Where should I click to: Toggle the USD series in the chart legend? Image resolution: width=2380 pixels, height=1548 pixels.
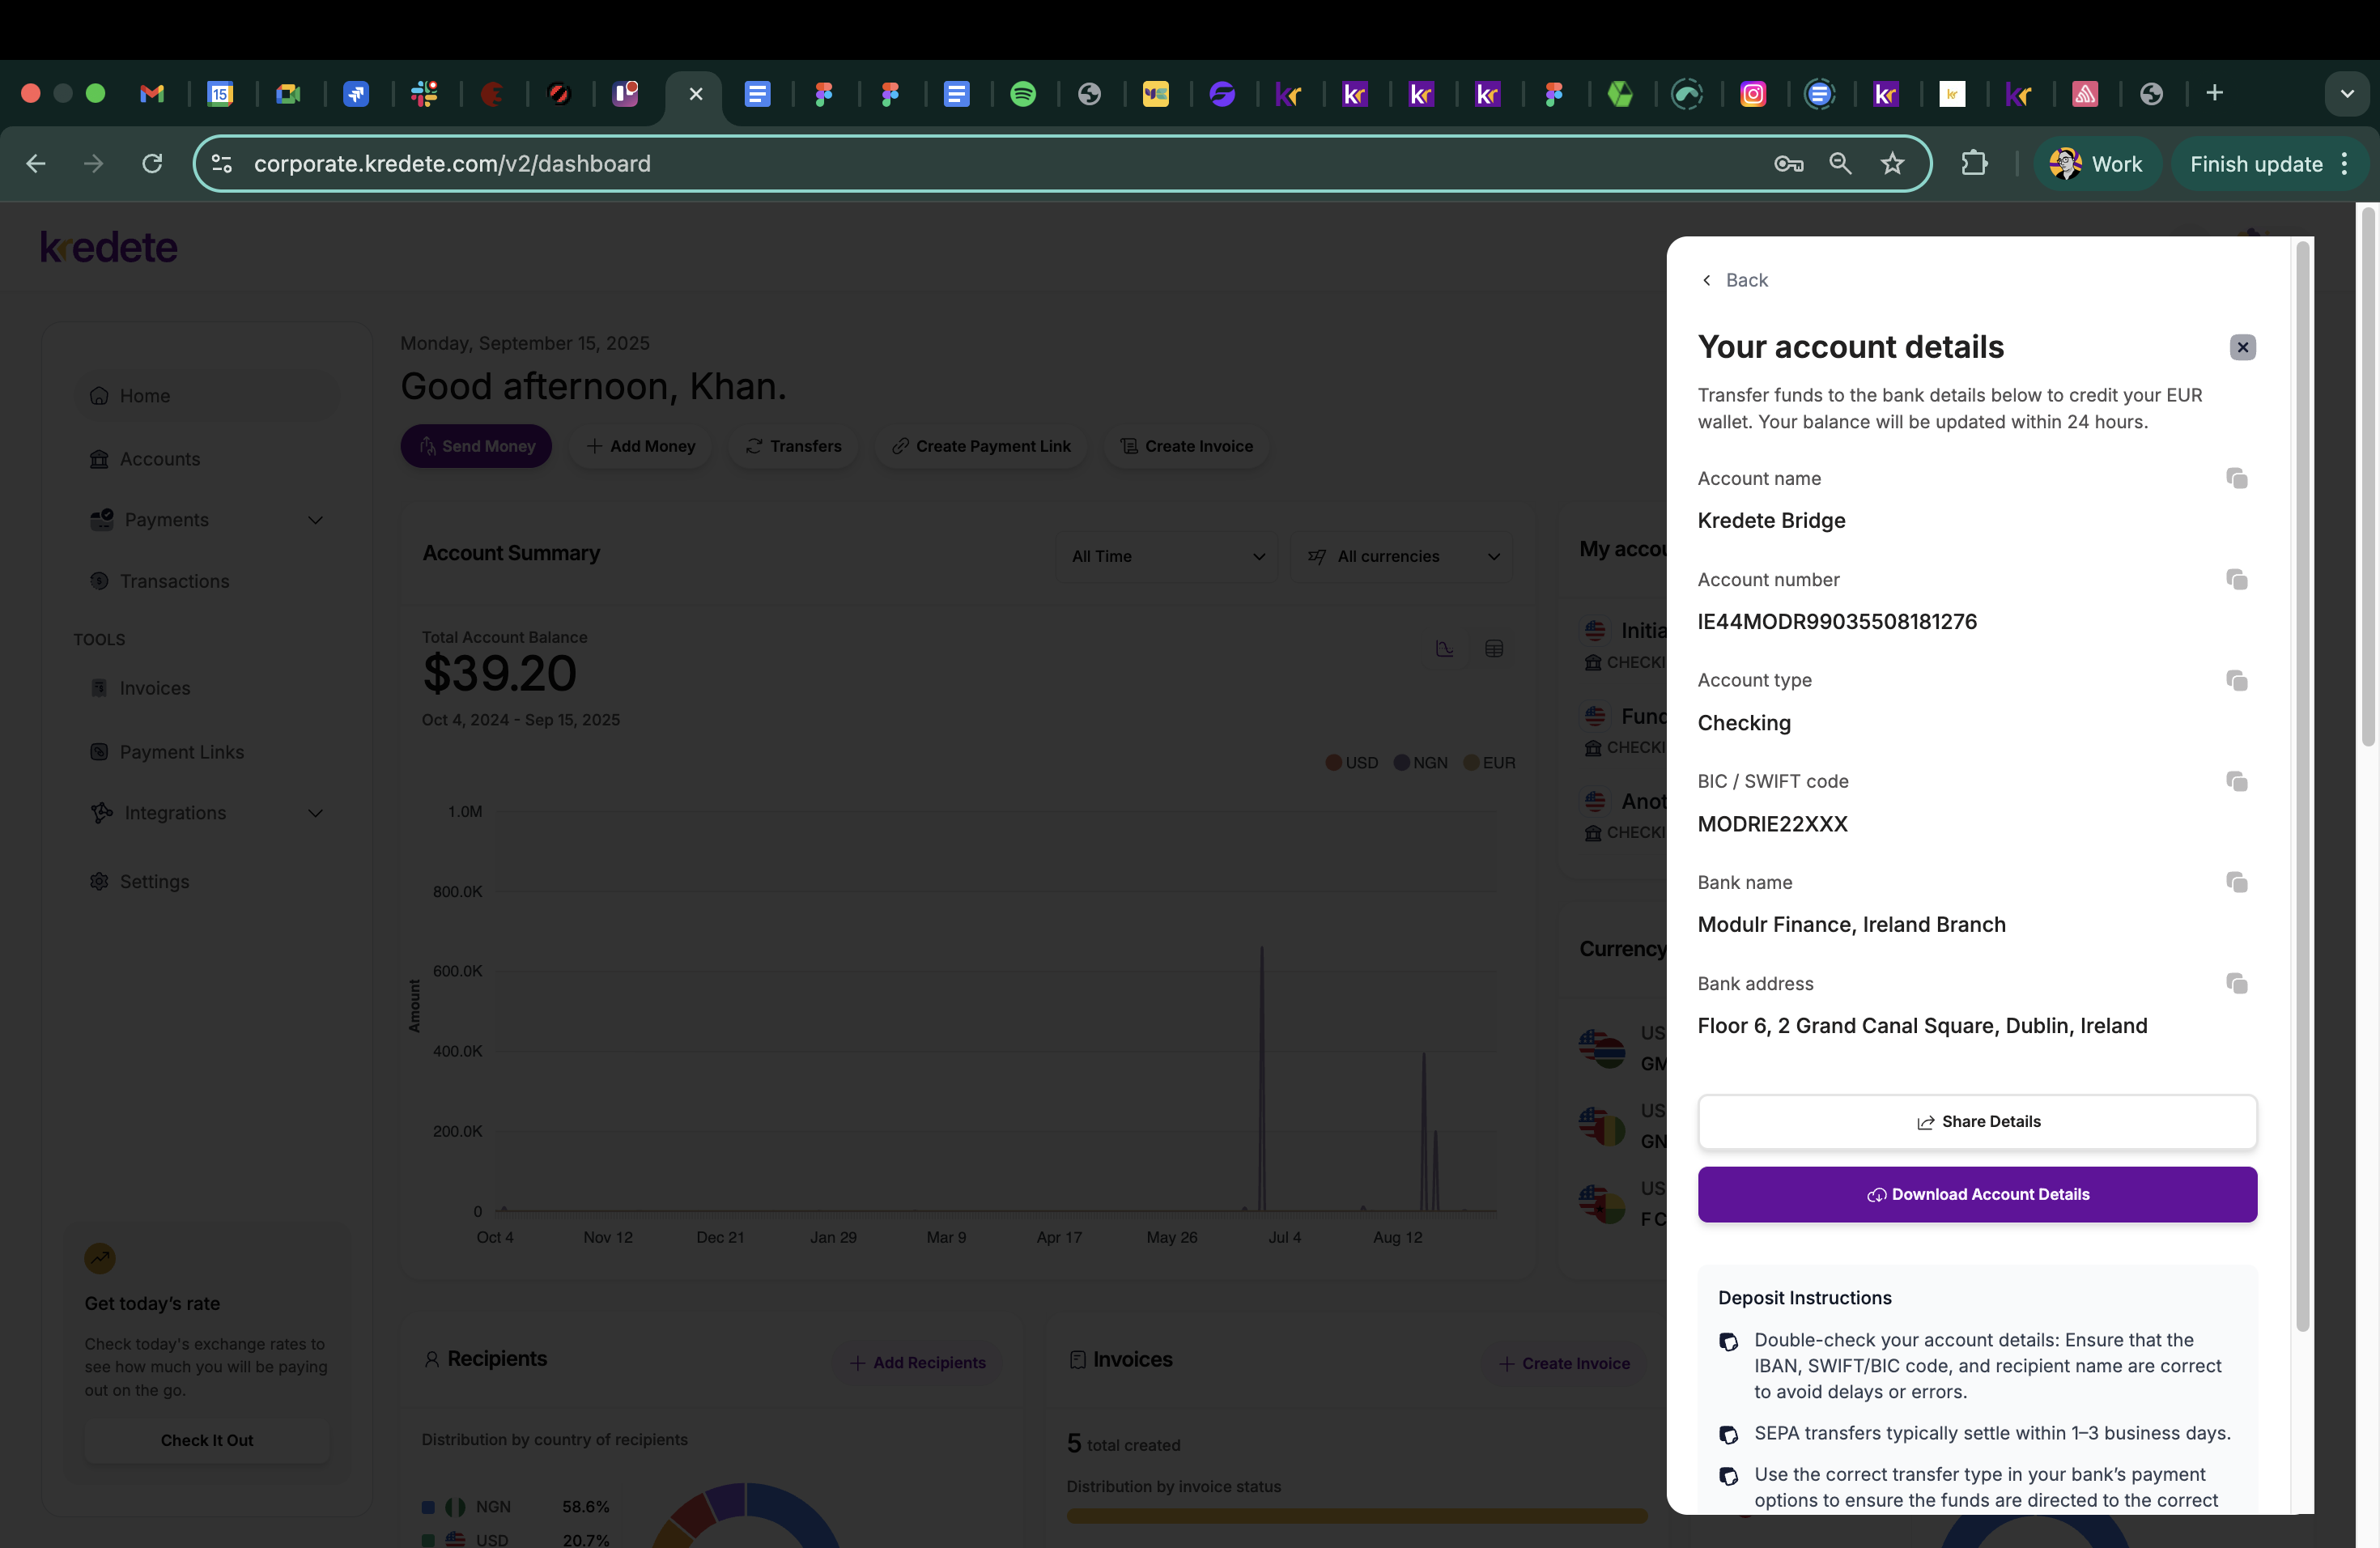1351,762
